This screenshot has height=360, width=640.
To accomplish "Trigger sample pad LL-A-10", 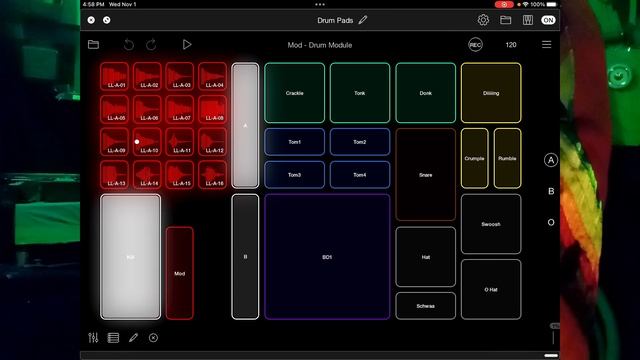I will point(147,142).
